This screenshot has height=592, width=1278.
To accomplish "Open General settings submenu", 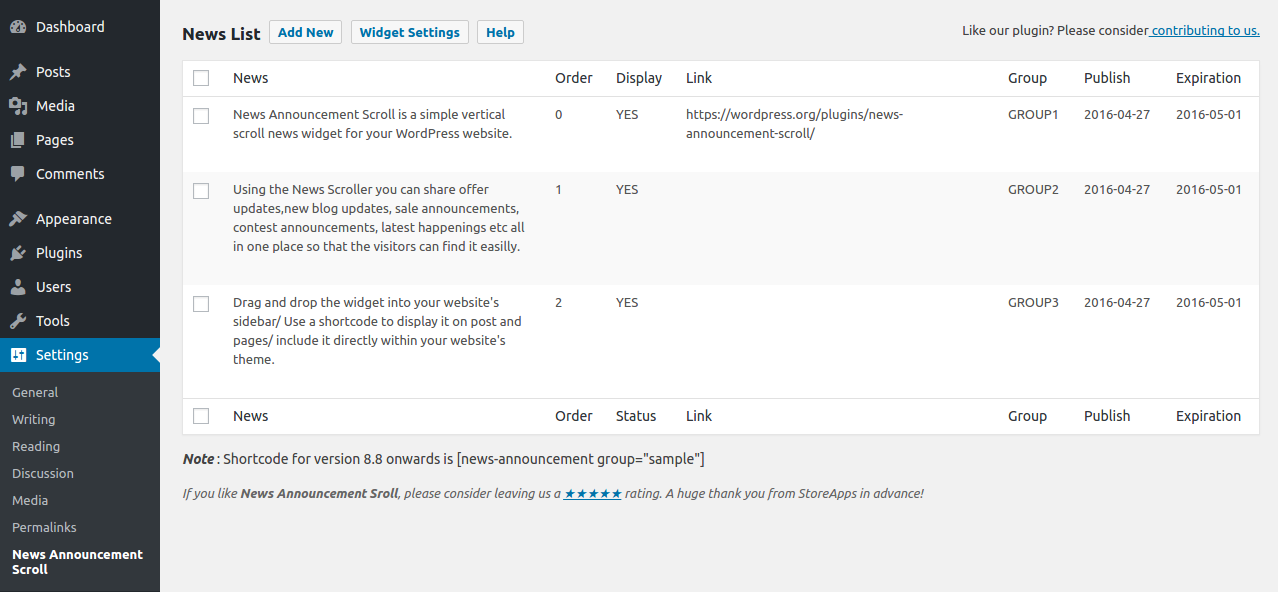I will pos(35,393).
